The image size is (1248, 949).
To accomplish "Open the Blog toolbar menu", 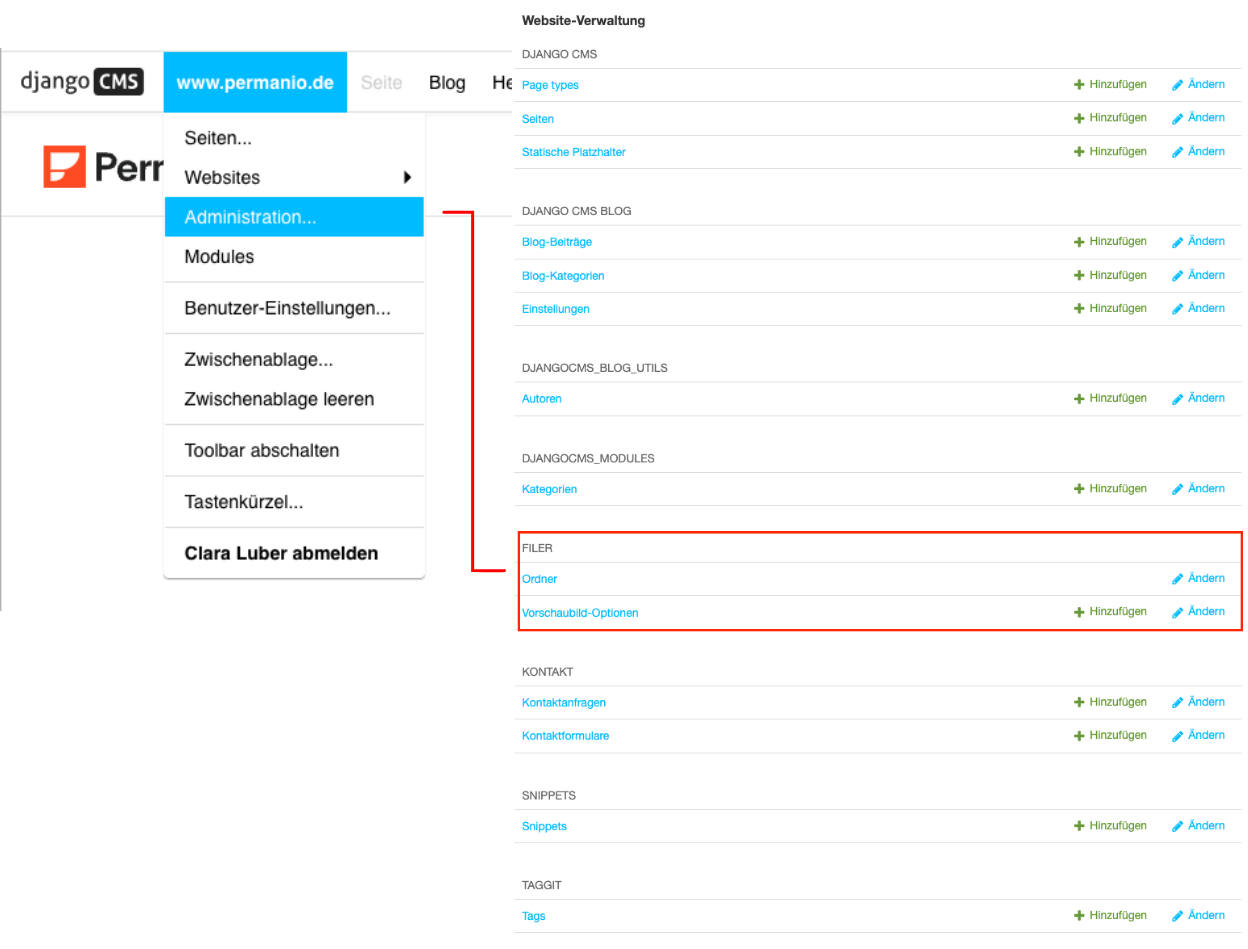I will 447,82.
